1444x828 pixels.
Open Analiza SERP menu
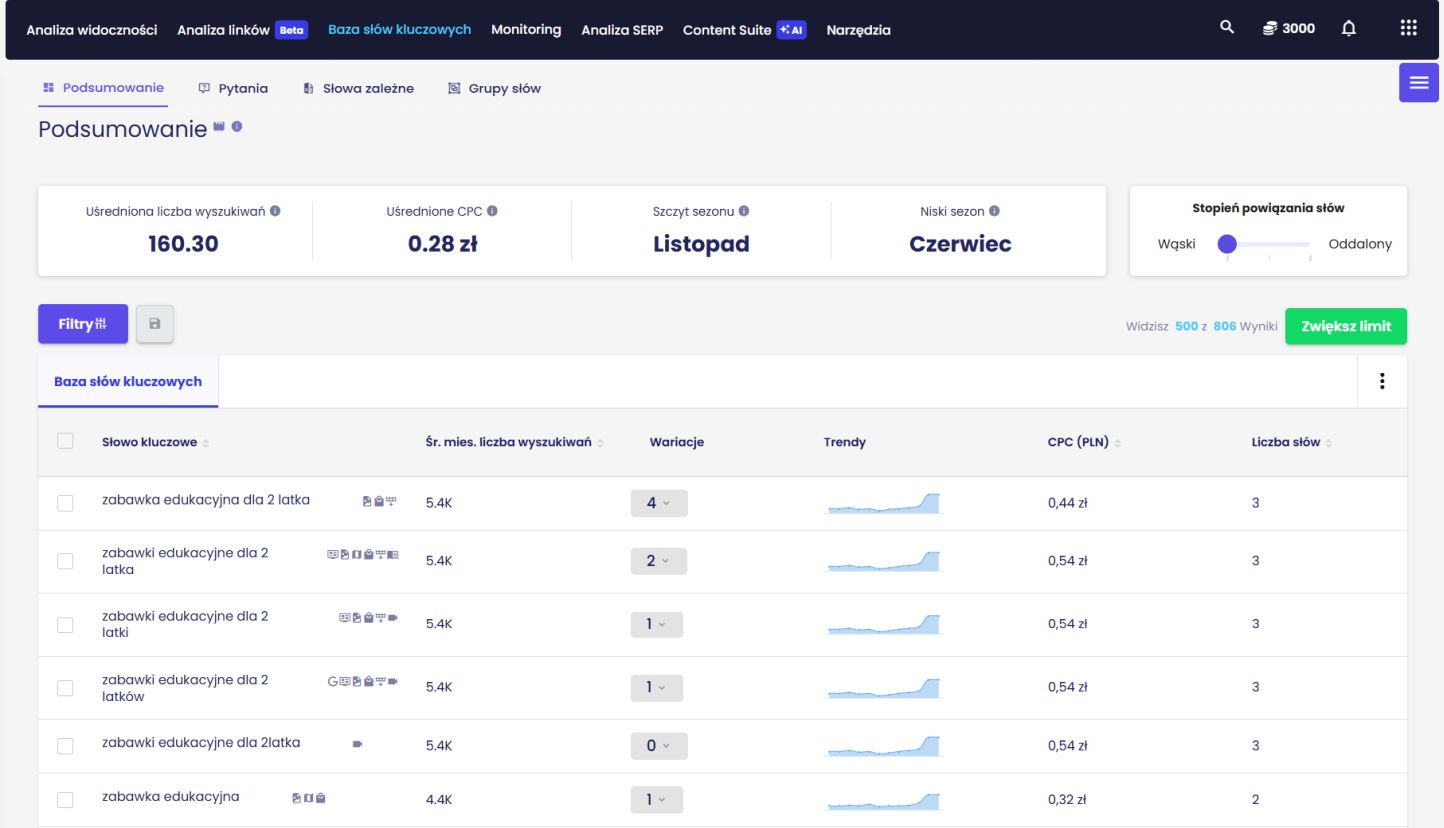point(622,30)
